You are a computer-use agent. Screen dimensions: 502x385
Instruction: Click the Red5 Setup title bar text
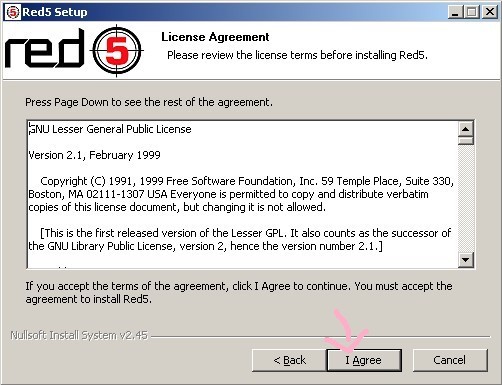(55, 12)
